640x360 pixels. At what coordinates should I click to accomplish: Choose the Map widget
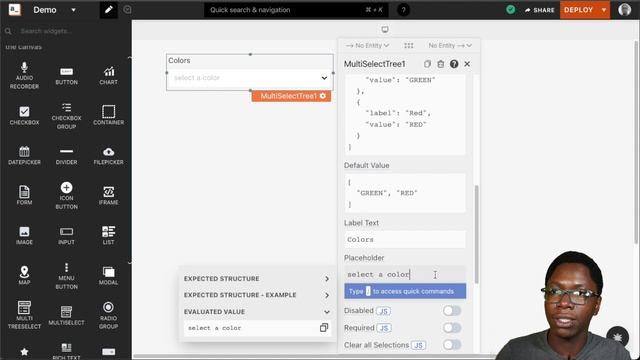[24, 276]
